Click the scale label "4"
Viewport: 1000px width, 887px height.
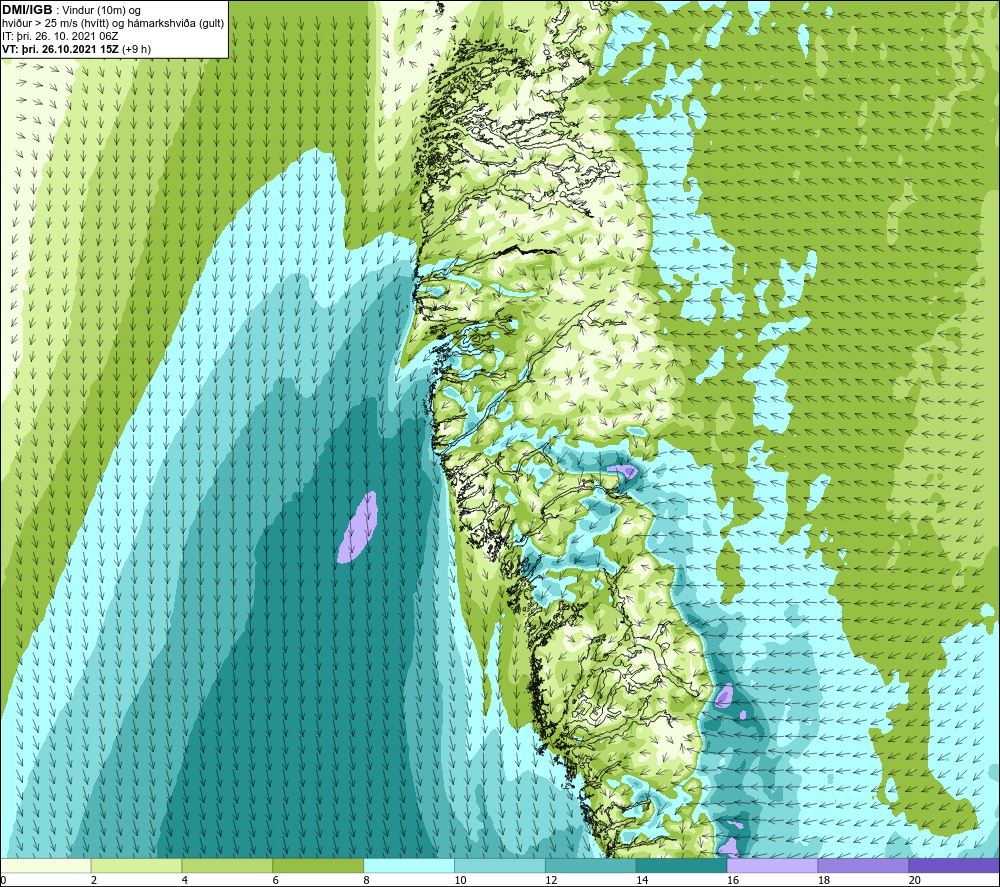(x=184, y=880)
